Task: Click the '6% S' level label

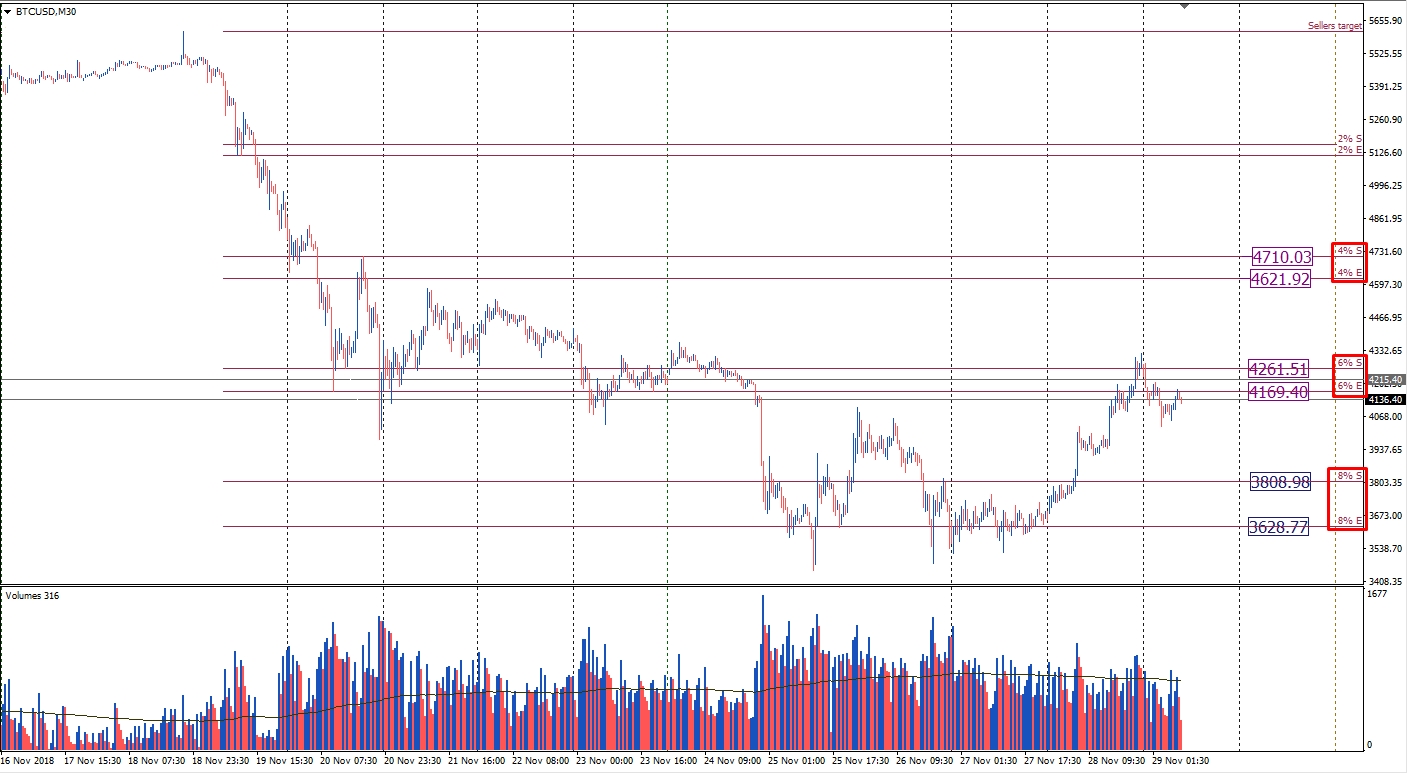Action: (x=1350, y=363)
